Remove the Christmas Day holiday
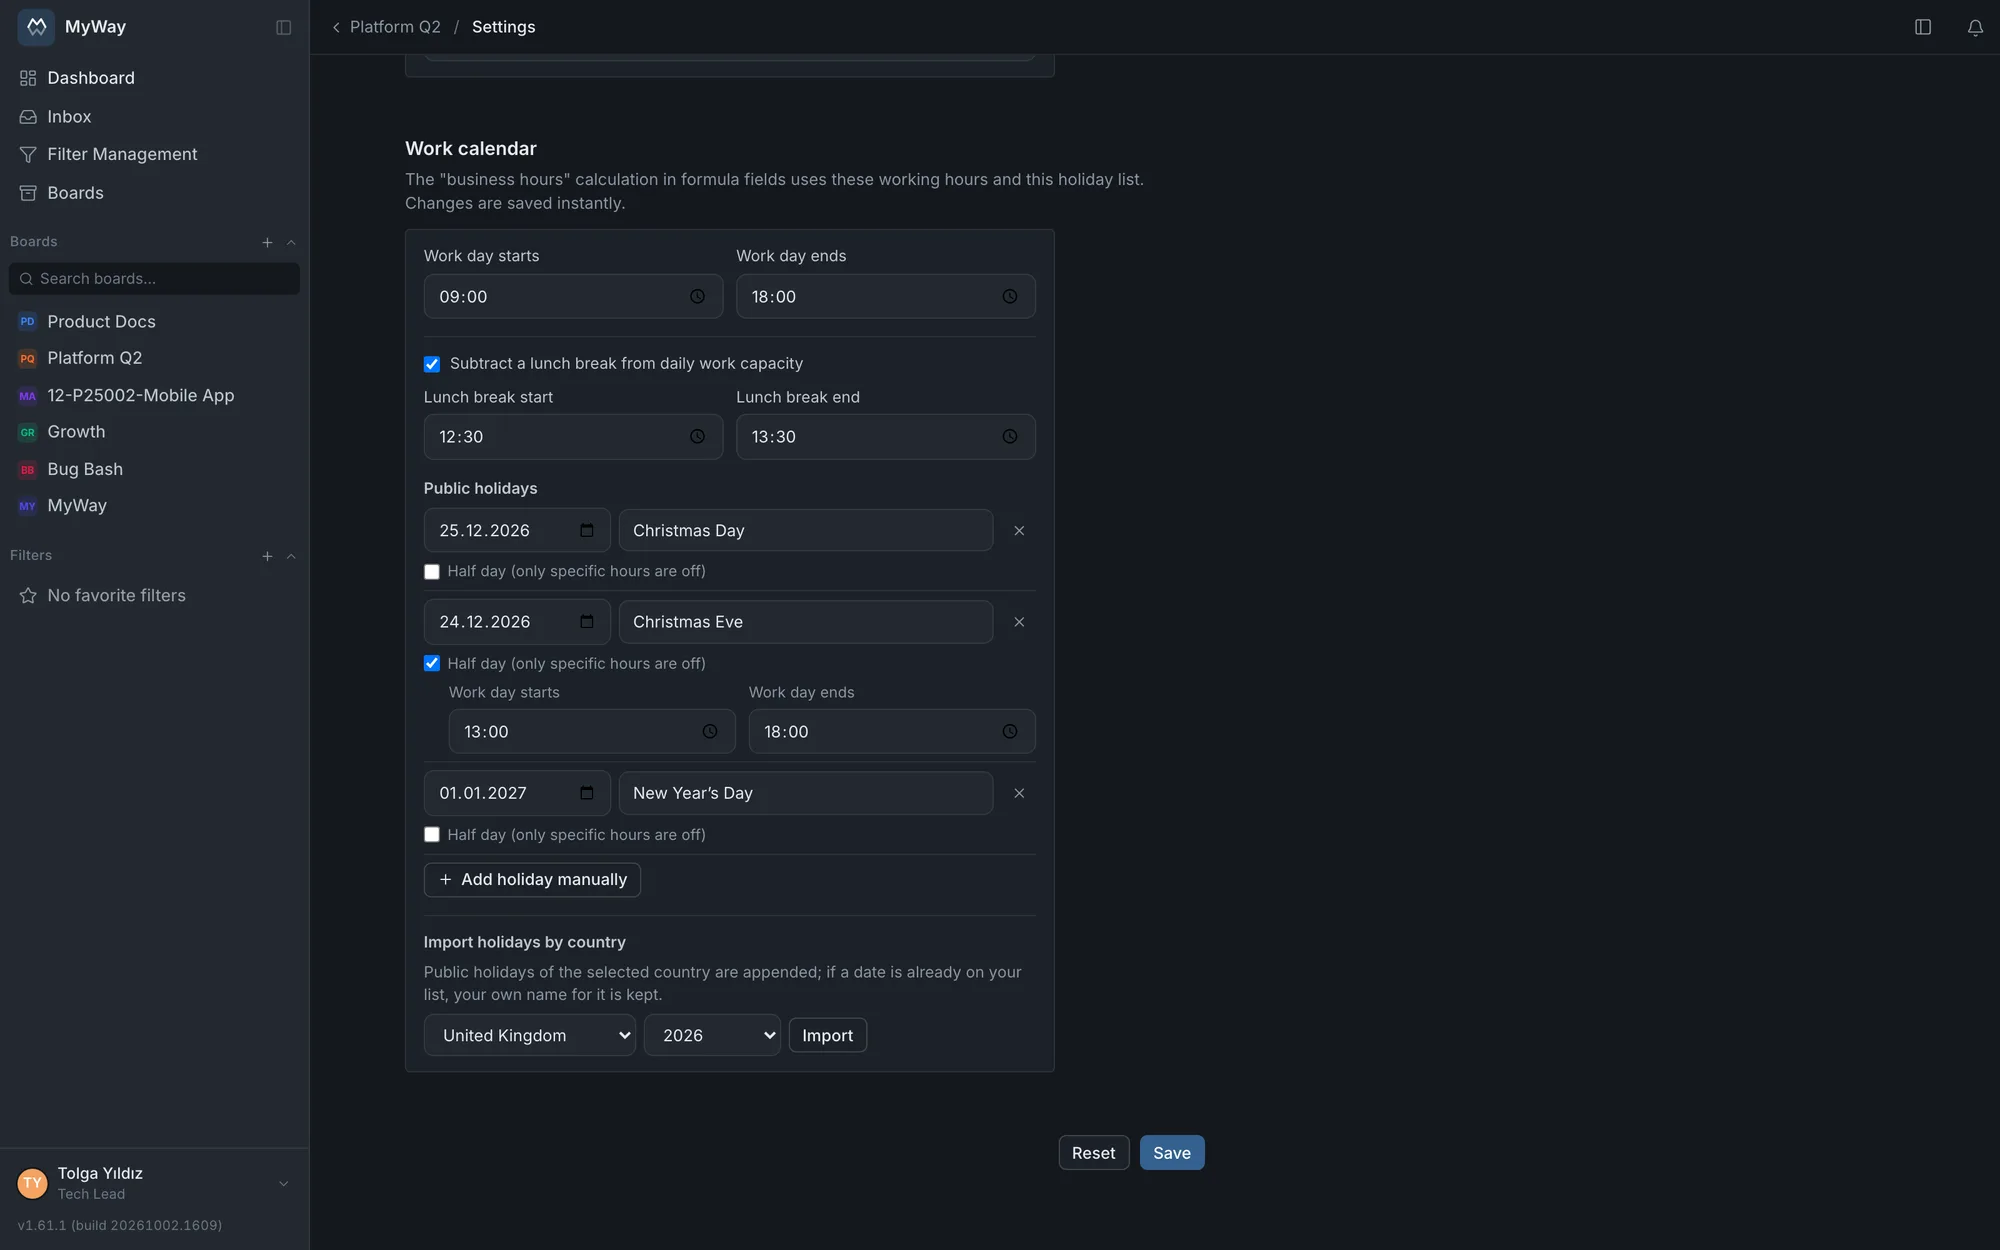The width and height of the screenshot is (2000, 1250). tap(1019, 531)
